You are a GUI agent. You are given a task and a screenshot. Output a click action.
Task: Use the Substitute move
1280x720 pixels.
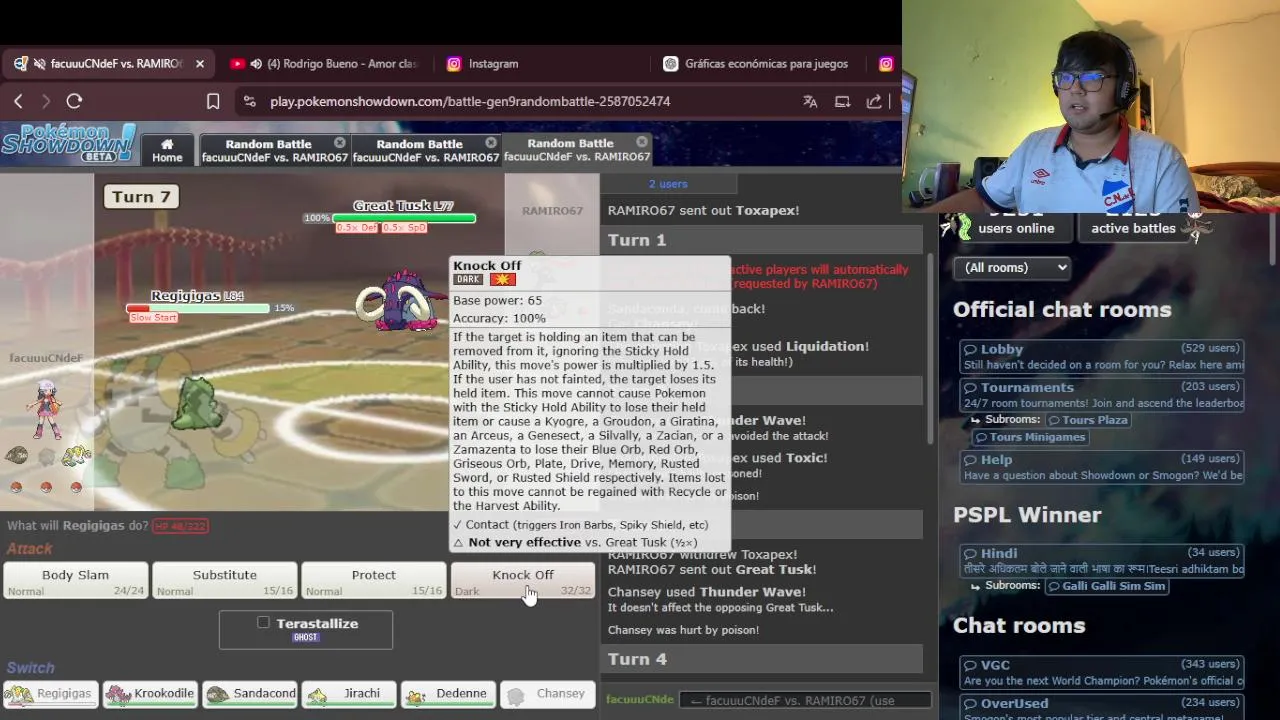225,581
